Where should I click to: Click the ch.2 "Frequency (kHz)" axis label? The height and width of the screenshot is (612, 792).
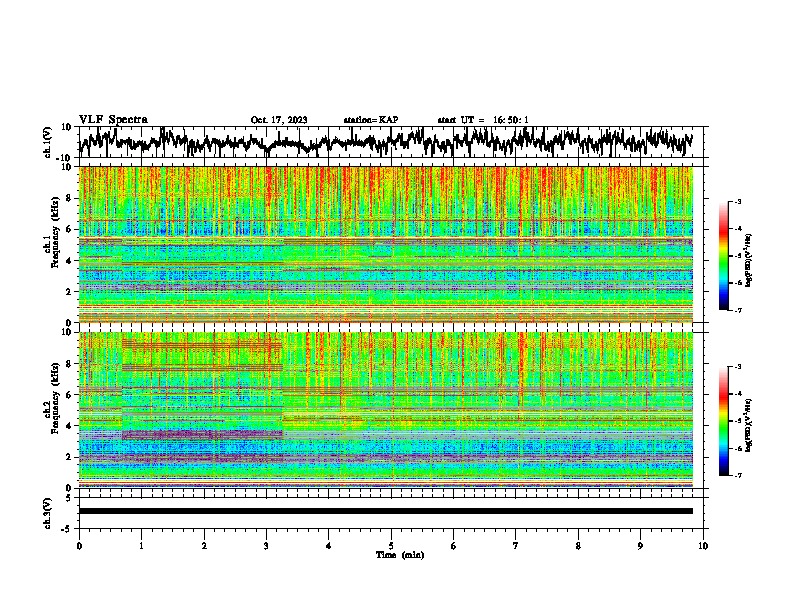[56, 396]
